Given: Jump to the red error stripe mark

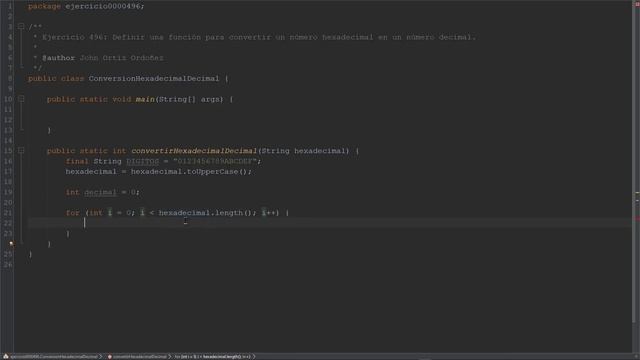Looking at the screenshot, I should tap(637, 219).
